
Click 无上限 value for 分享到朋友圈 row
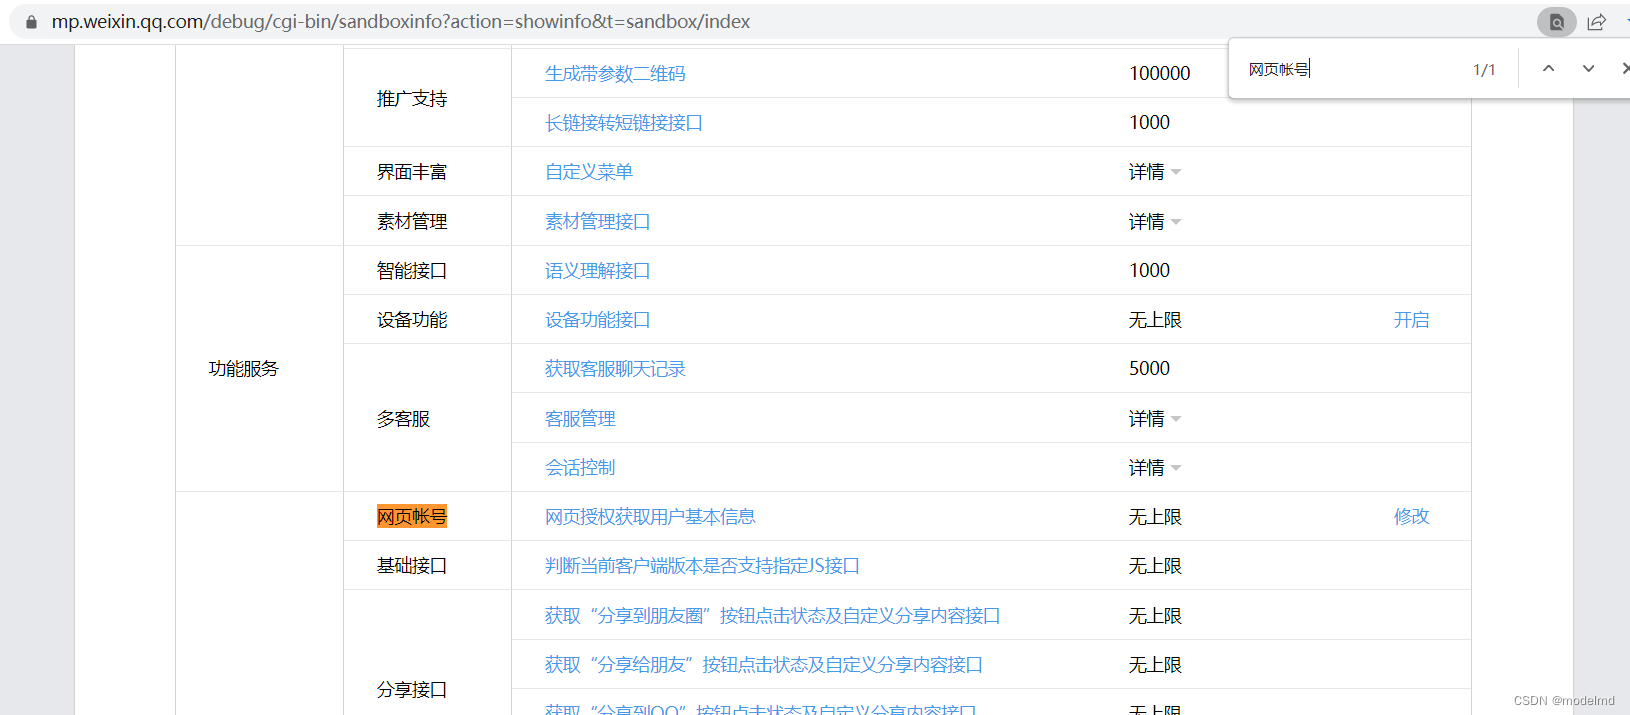1155,615
